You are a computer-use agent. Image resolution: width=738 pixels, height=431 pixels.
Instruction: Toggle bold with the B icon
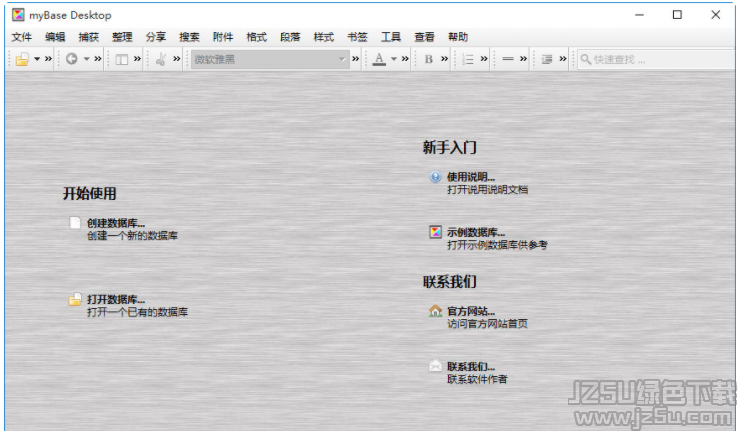[428, 59]
